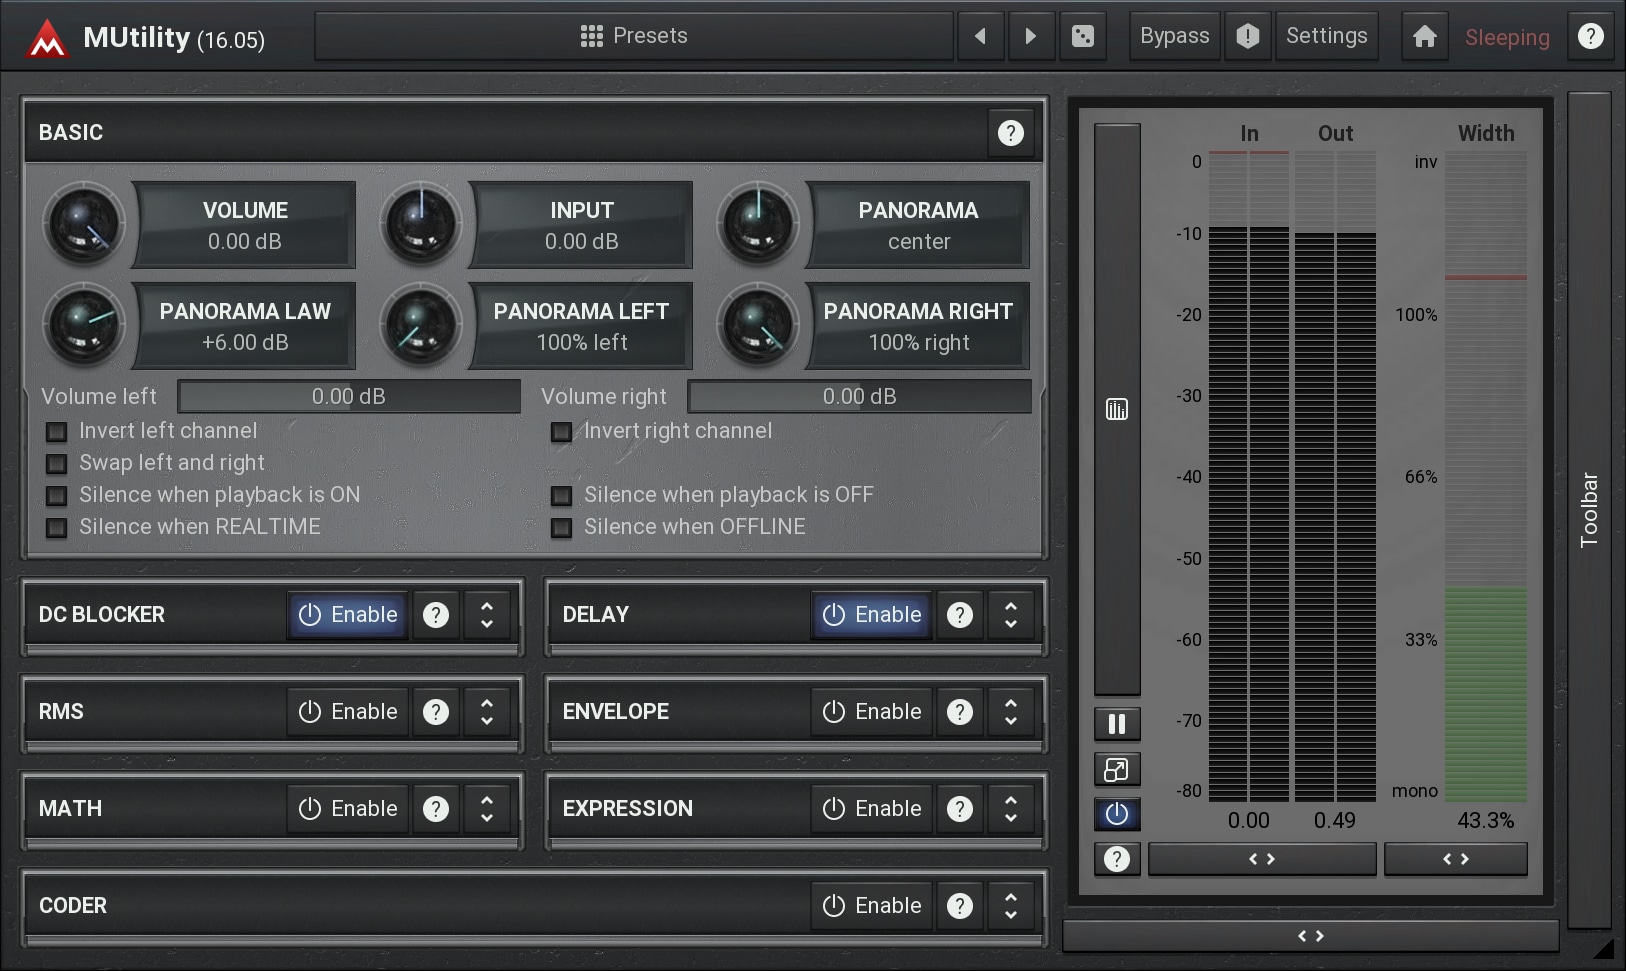Click the Volume left slider bar
This screenshot has height=971, width=1626.
tap(349, 396)
